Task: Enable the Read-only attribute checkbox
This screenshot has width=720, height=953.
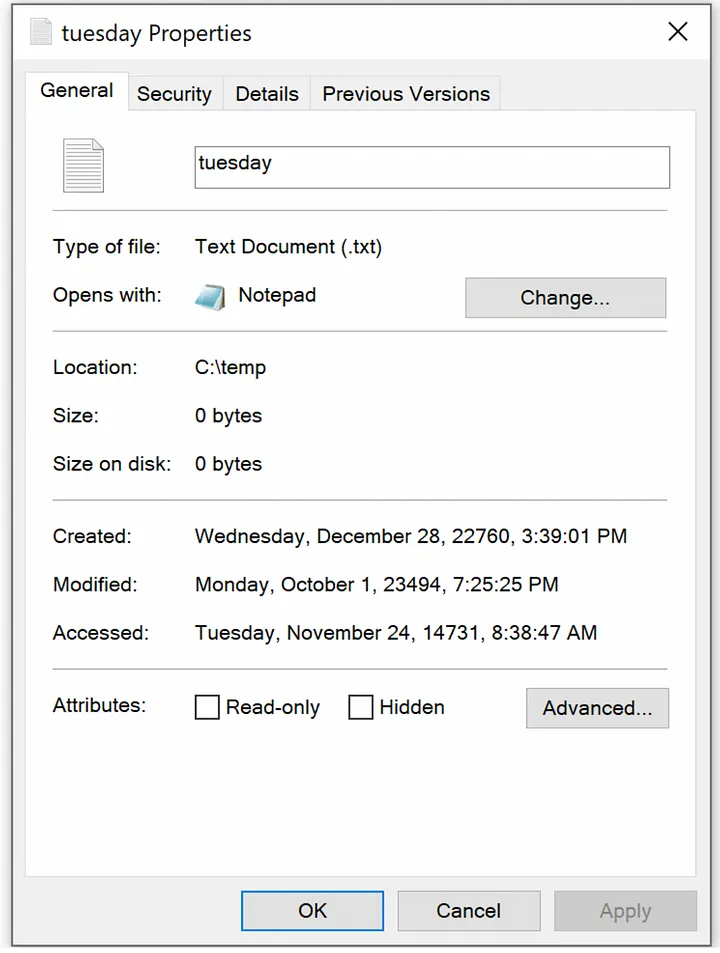Action: point(207,708)
